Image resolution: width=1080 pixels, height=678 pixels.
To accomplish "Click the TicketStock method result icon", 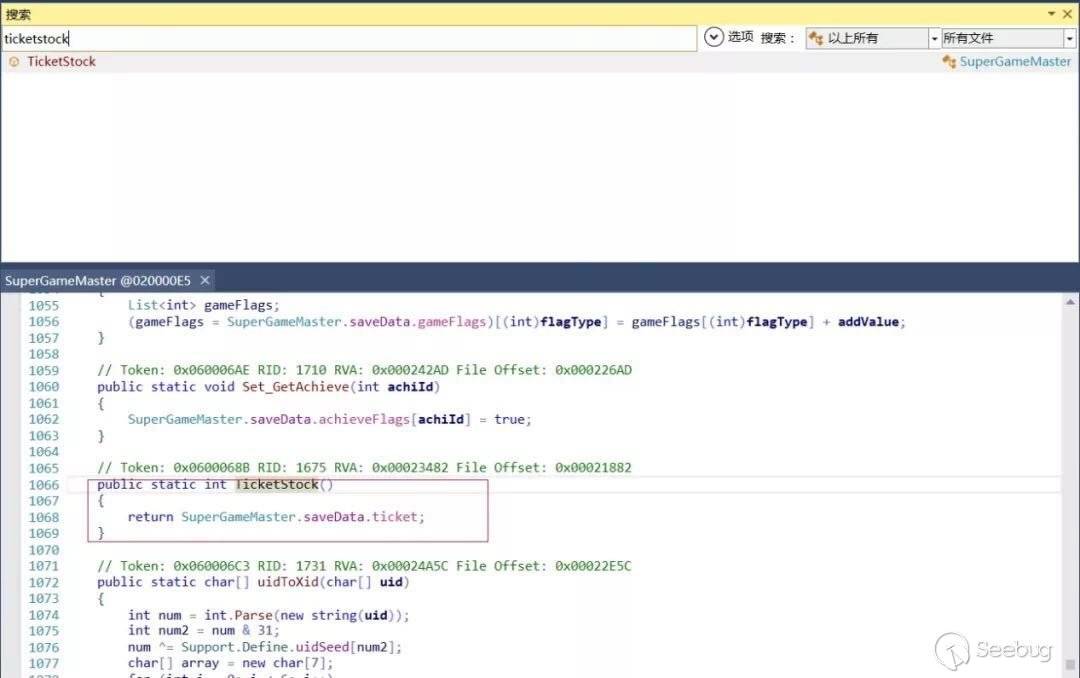I will click(14, 62).
